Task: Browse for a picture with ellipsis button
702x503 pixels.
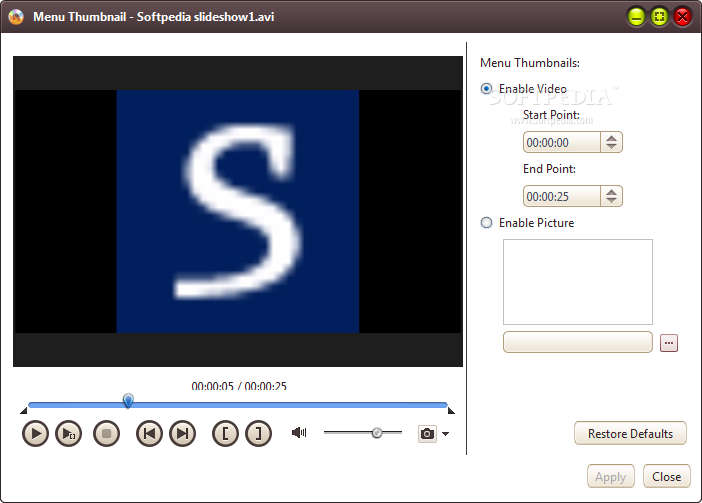Action: tap(669, 343)
